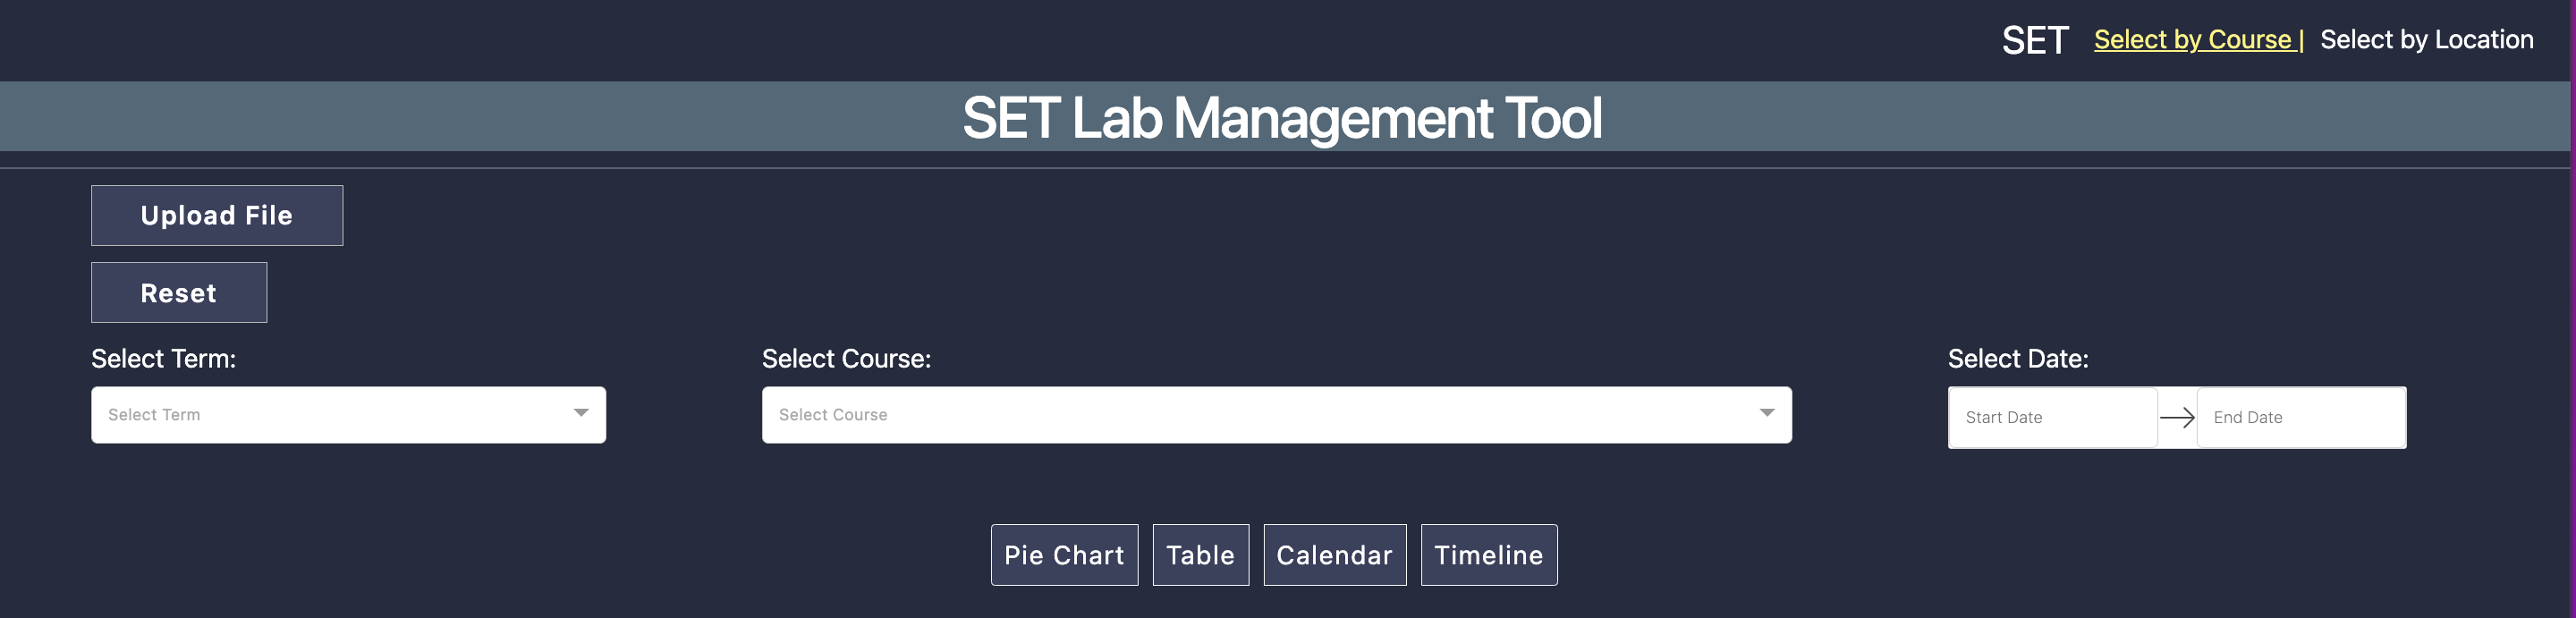Click the "Select Course:" label

[x=846, y=359]
